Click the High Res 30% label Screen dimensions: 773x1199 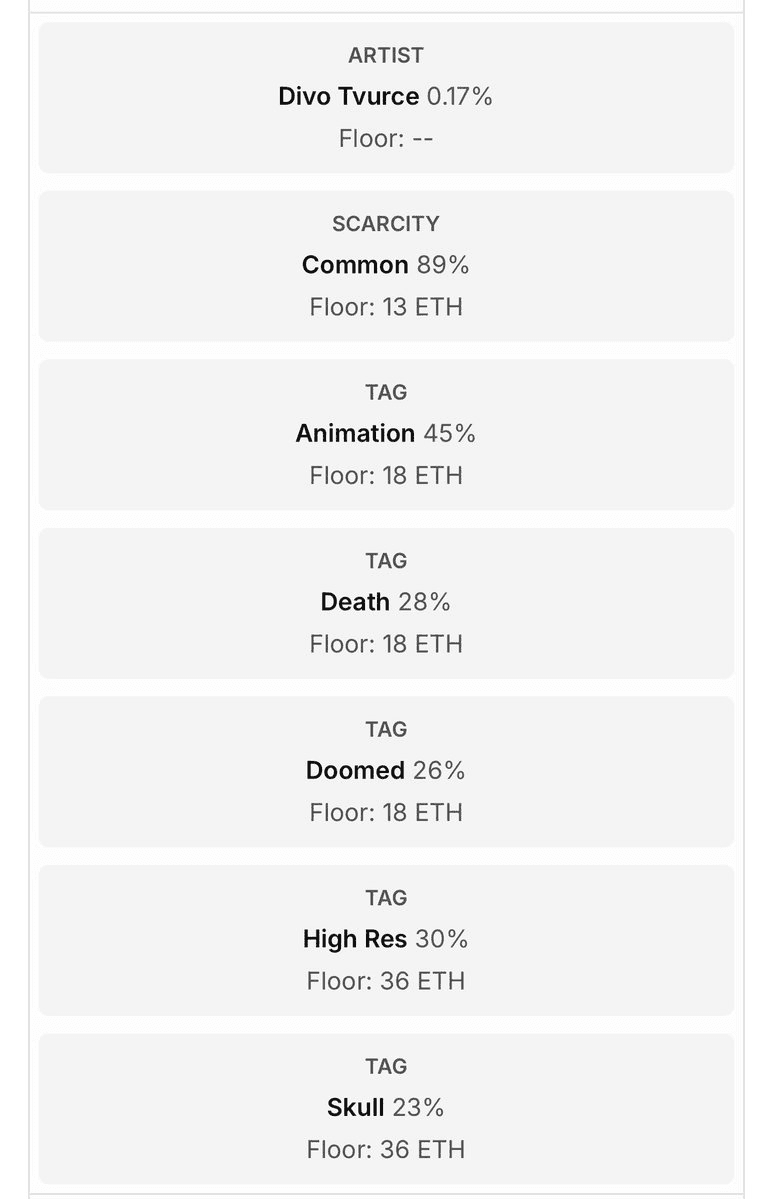point(385,939)
